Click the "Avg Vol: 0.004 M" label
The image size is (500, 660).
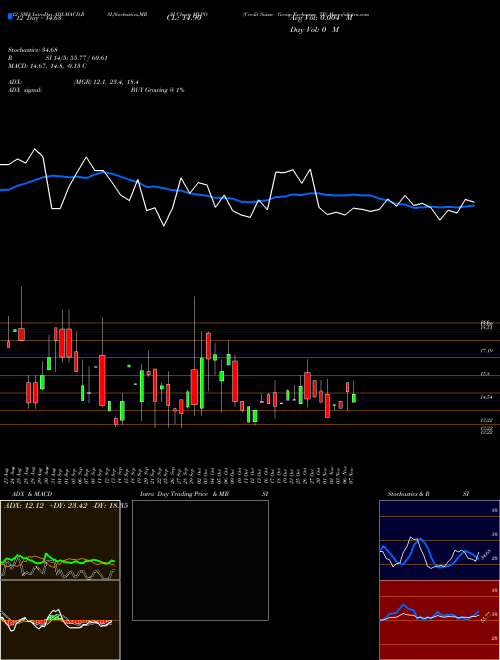coord(321,18)
